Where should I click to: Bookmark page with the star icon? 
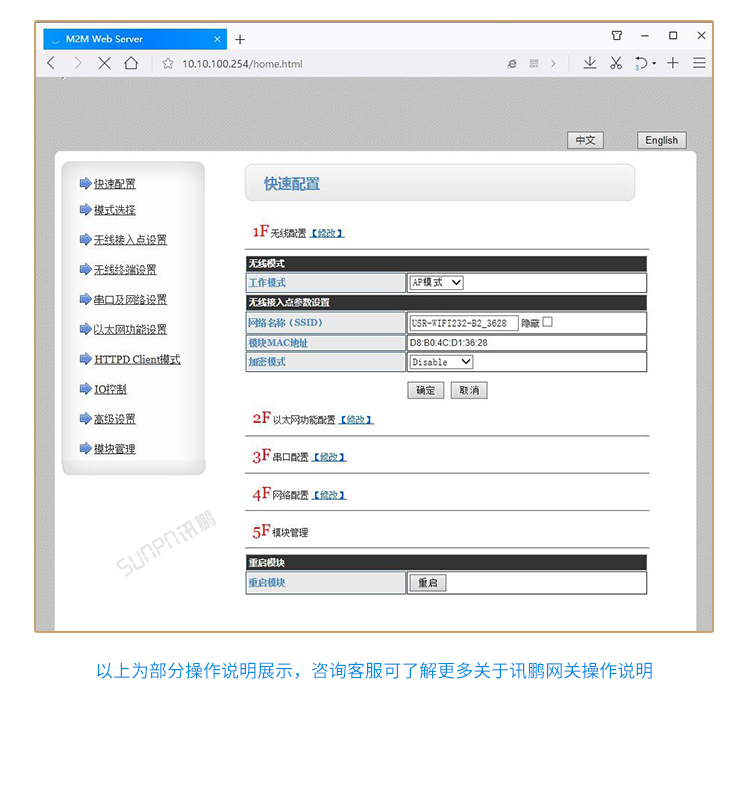(x=168, y=64)
